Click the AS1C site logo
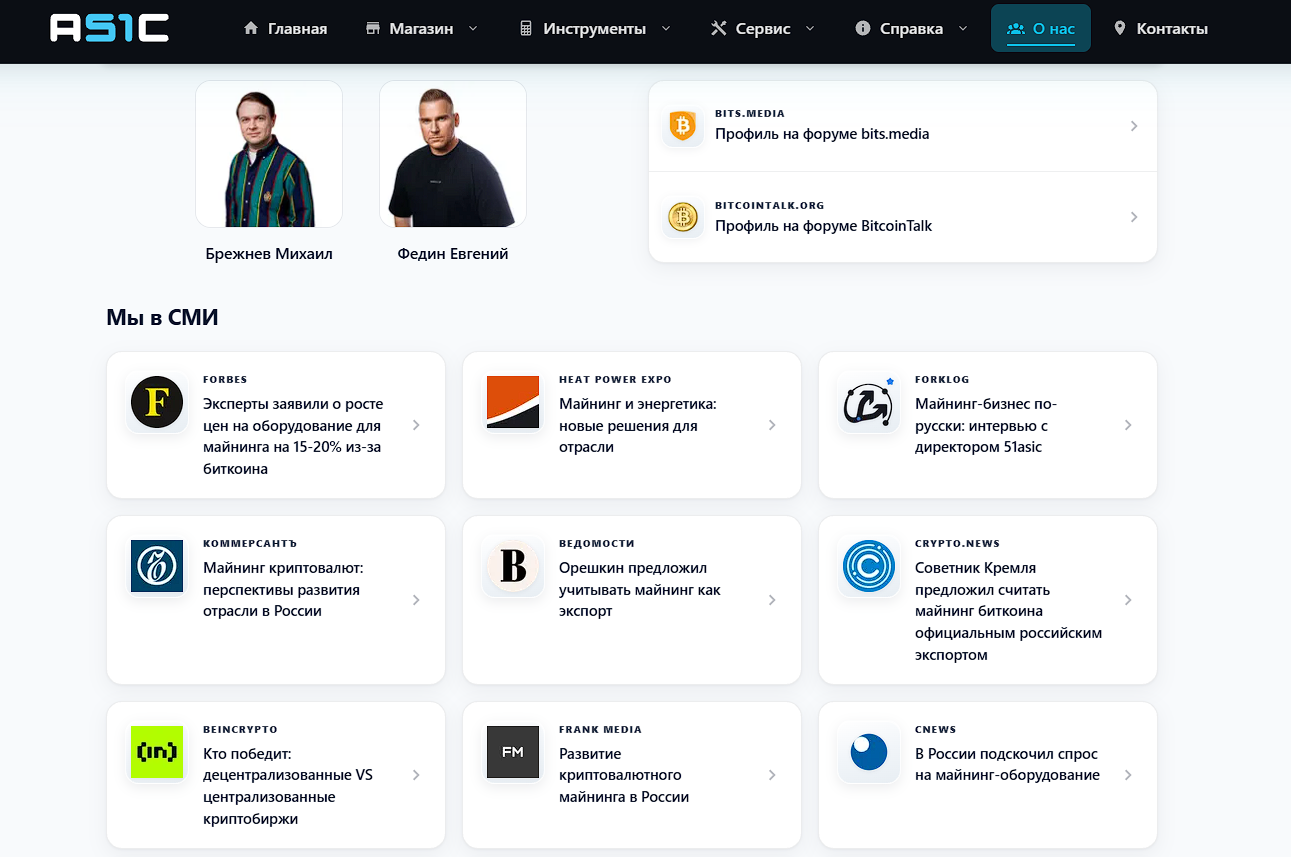This screenshot has width=1291, height=857. pyautogui.click(x=110, y=28)
